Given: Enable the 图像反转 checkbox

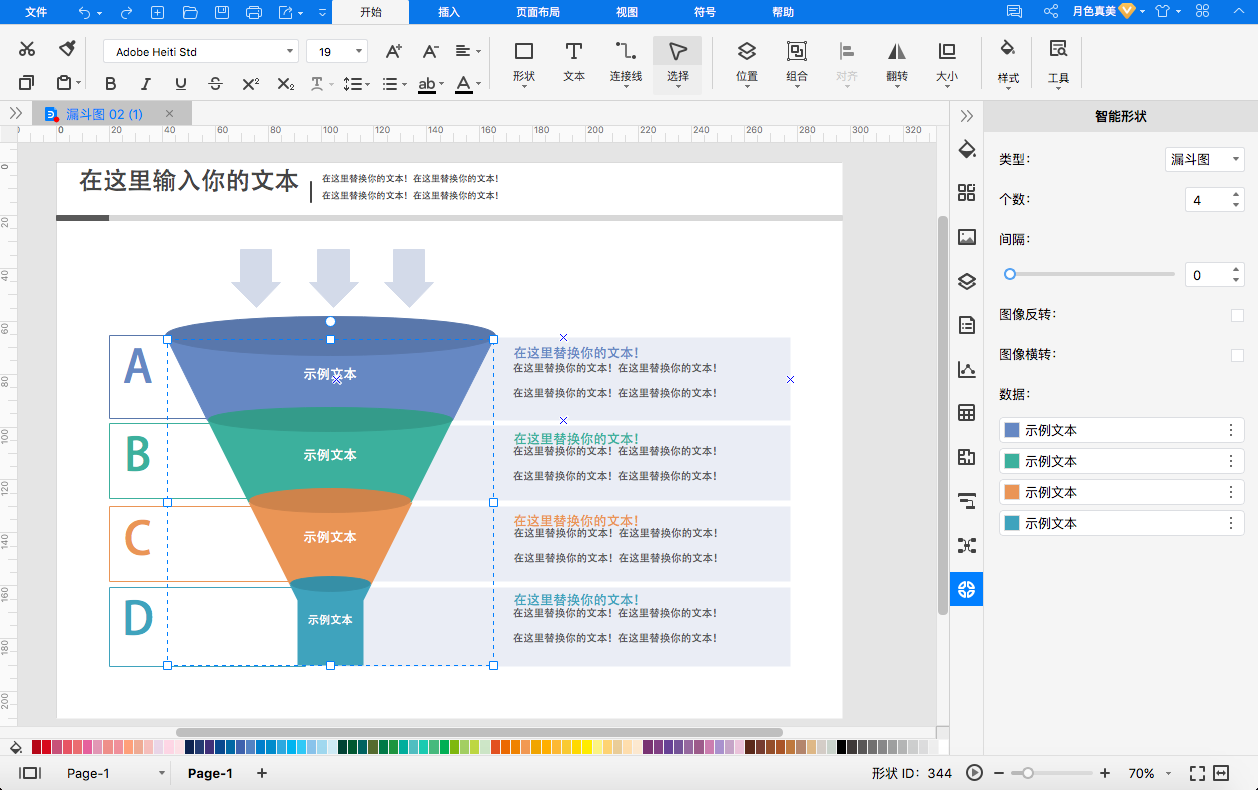Looking at the screenshot, I should (x=1237, y=316).
